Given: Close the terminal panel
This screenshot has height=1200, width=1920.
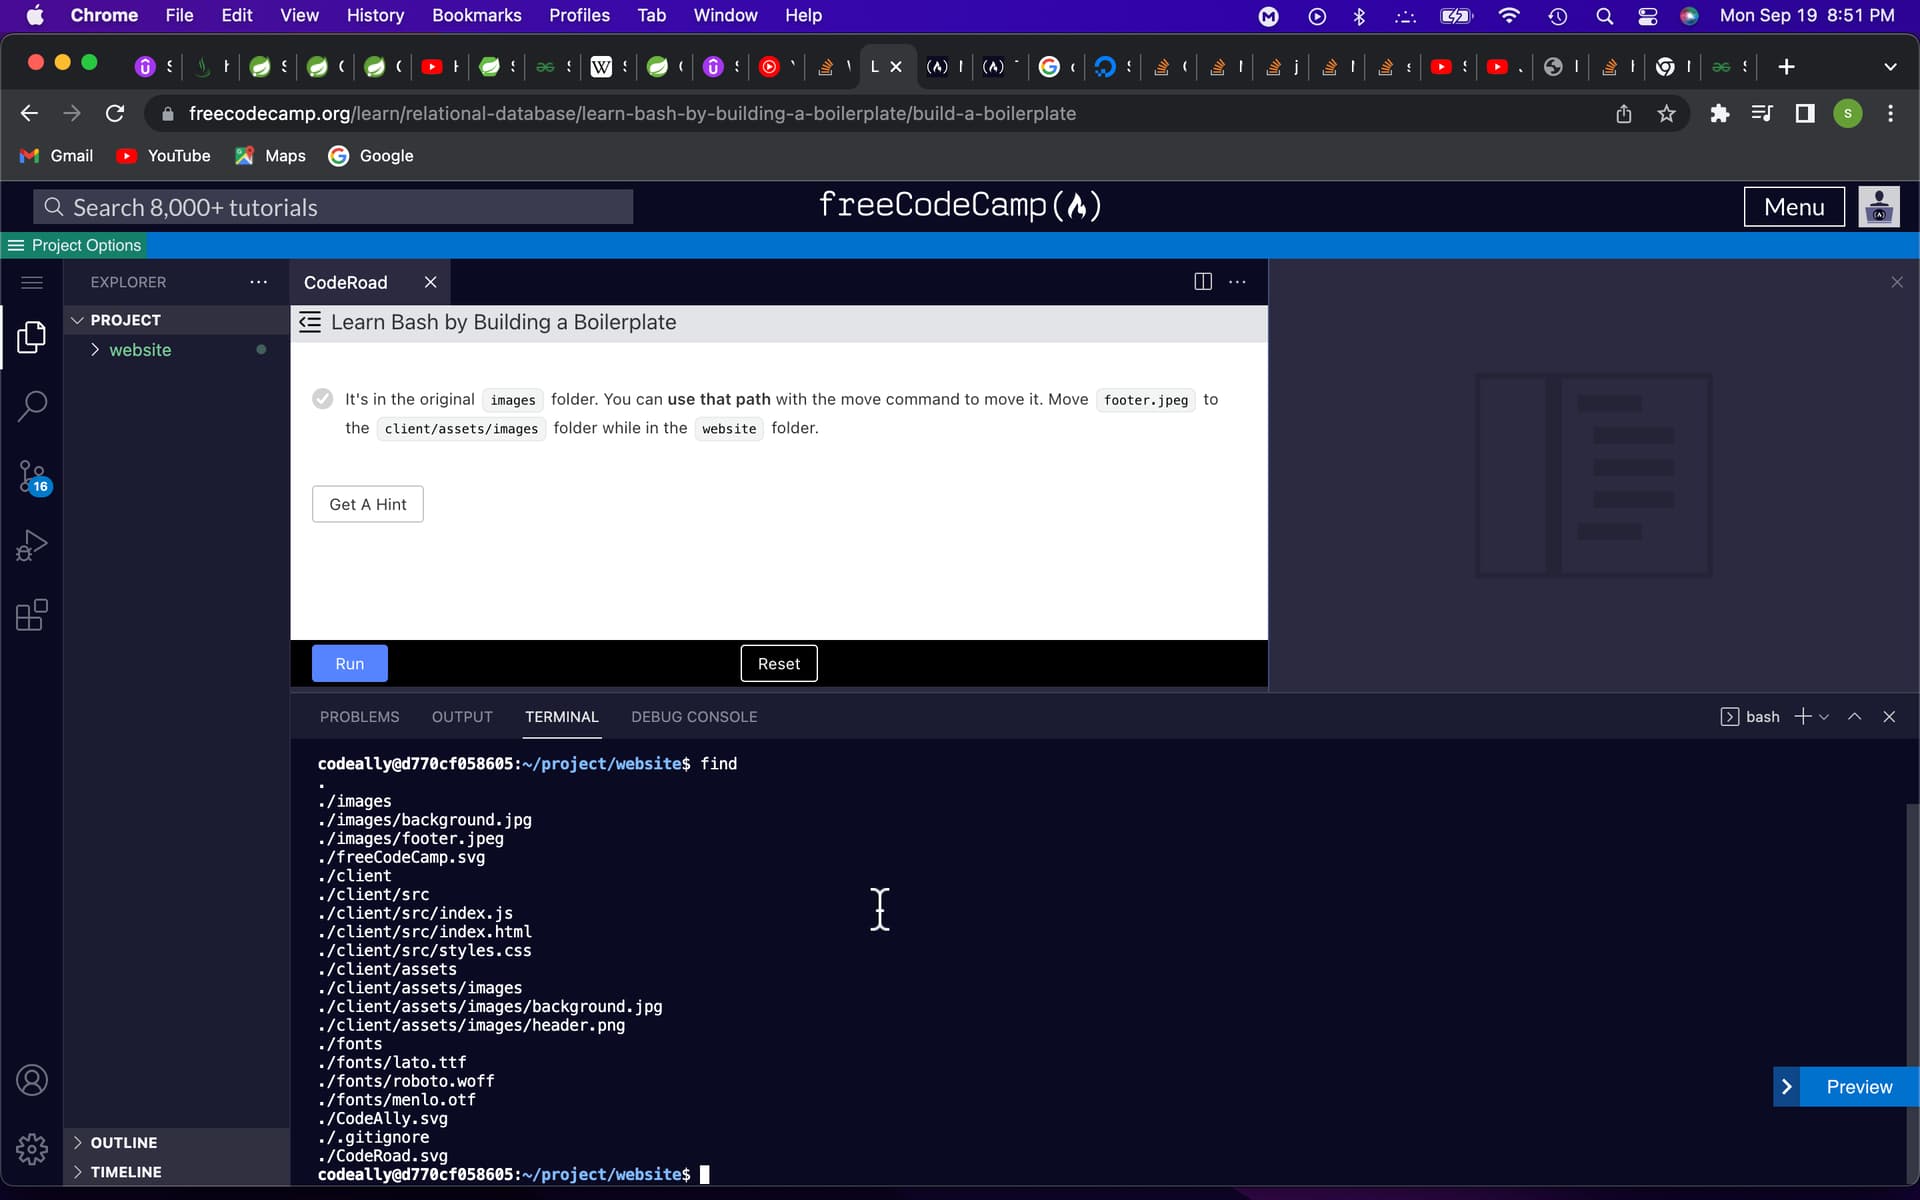Looking at the screenshot, I should click(1889, 716).
